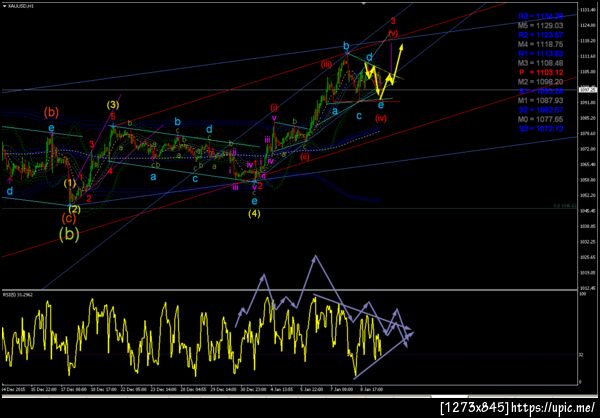Click the highlighted current price tag on price axis
The width and height of the screenshot is (600, 418).
click(x=589, y=90)
